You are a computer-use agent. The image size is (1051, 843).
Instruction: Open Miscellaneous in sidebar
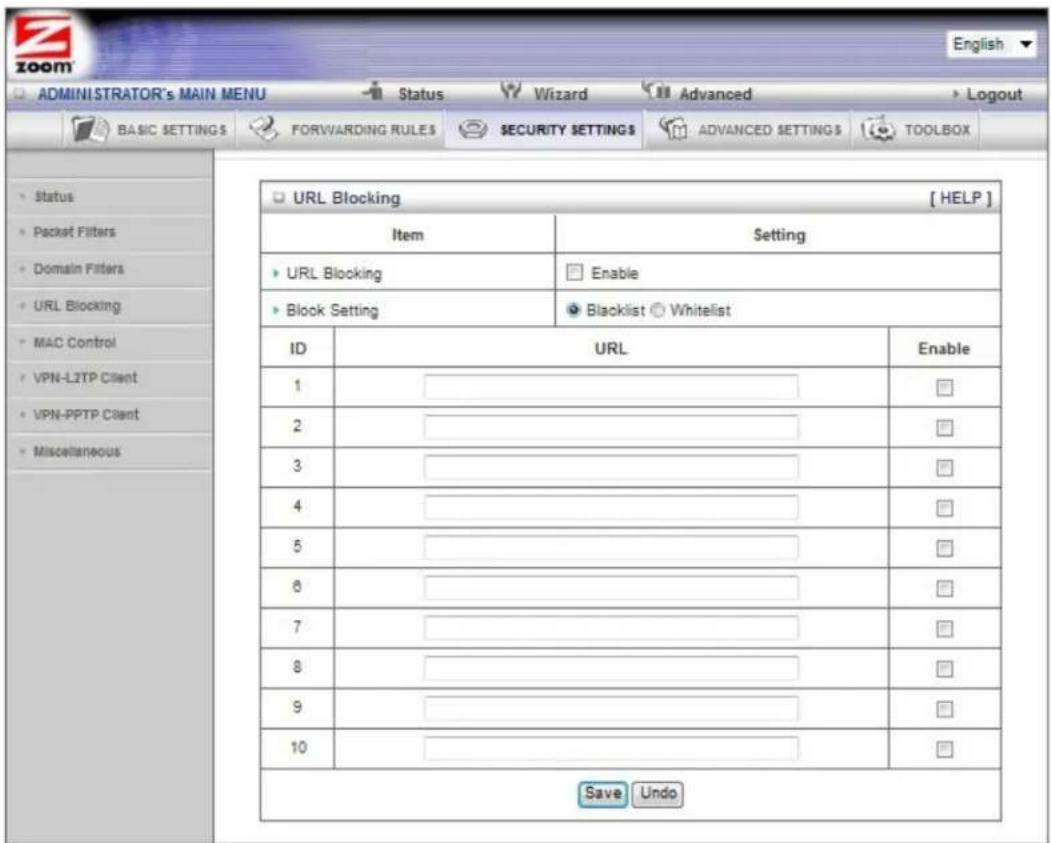[x=77, y=451]
